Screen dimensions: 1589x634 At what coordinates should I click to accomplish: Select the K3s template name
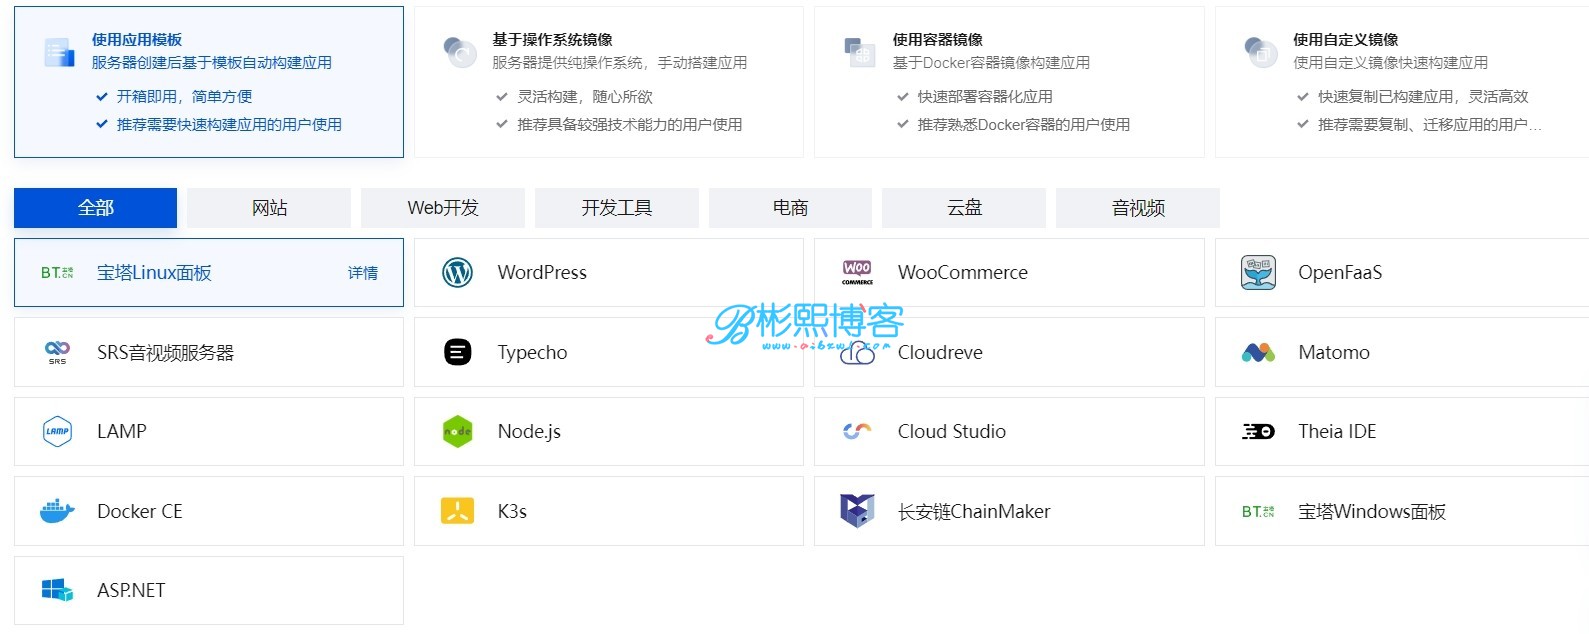point(512,511)
